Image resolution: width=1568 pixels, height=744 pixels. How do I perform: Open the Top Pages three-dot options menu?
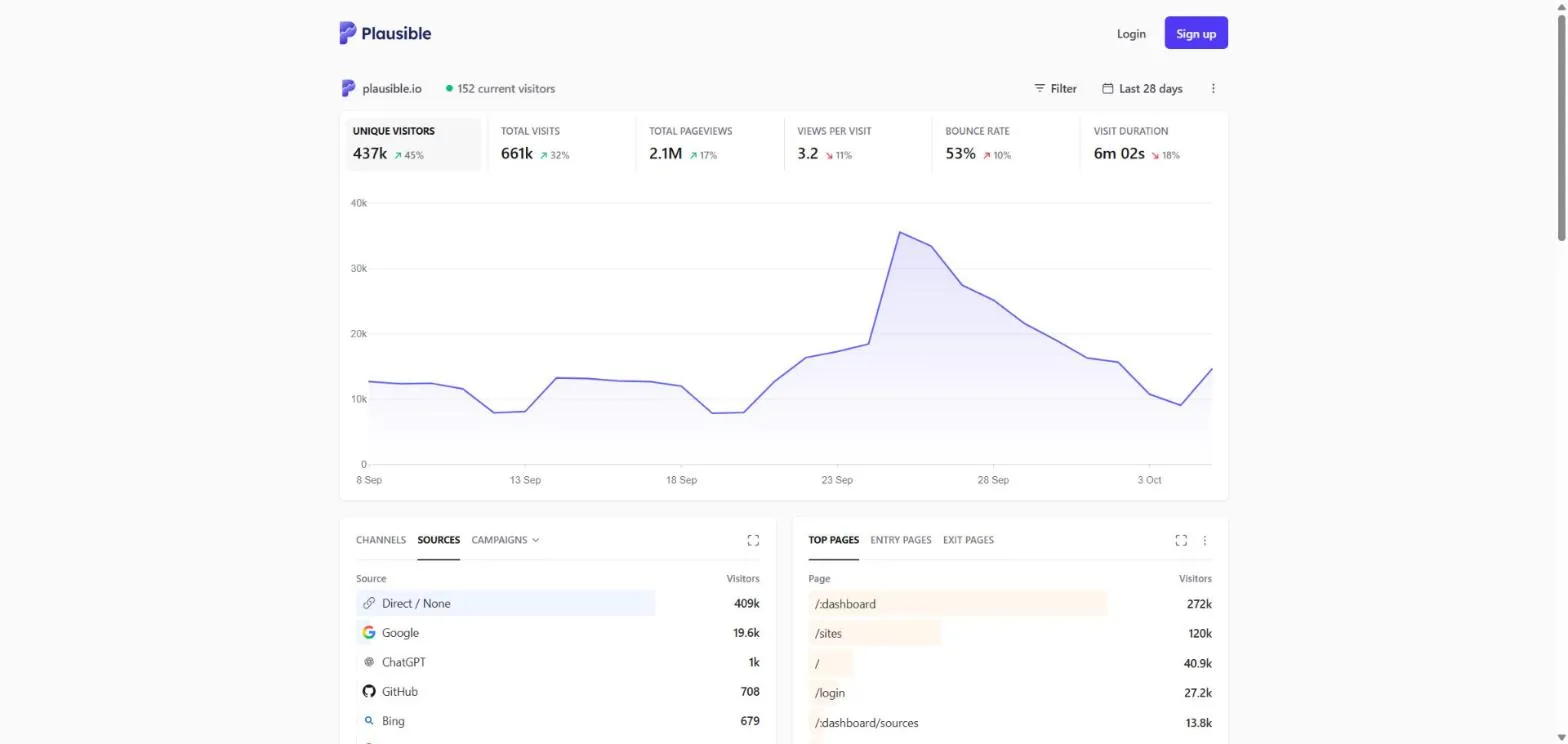[1205, 540]
